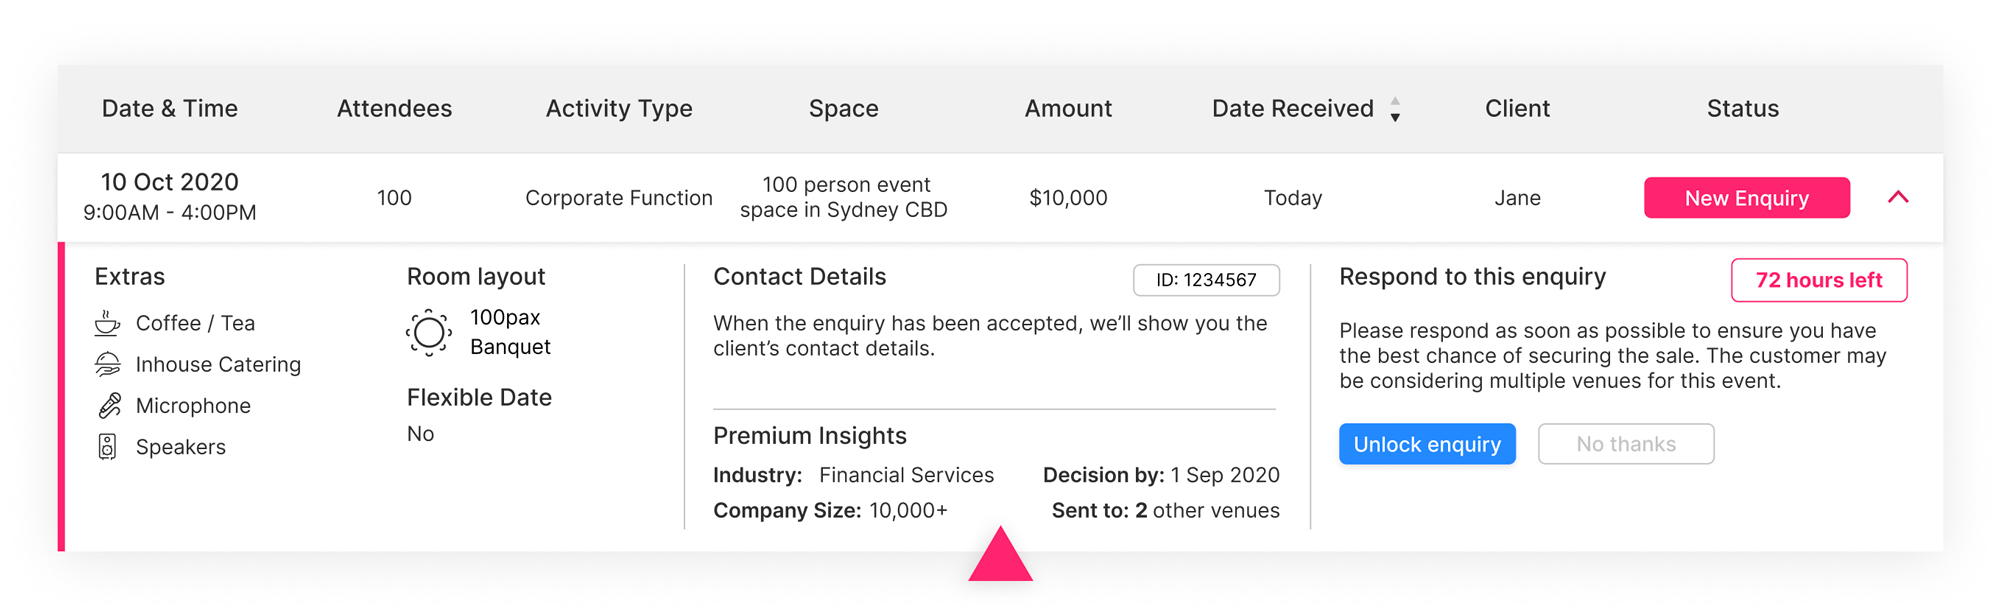Viewport: 2000px width, 616px height.
Task: Collapse the enquiry row with the chevron
Action: coord(1898,197)
